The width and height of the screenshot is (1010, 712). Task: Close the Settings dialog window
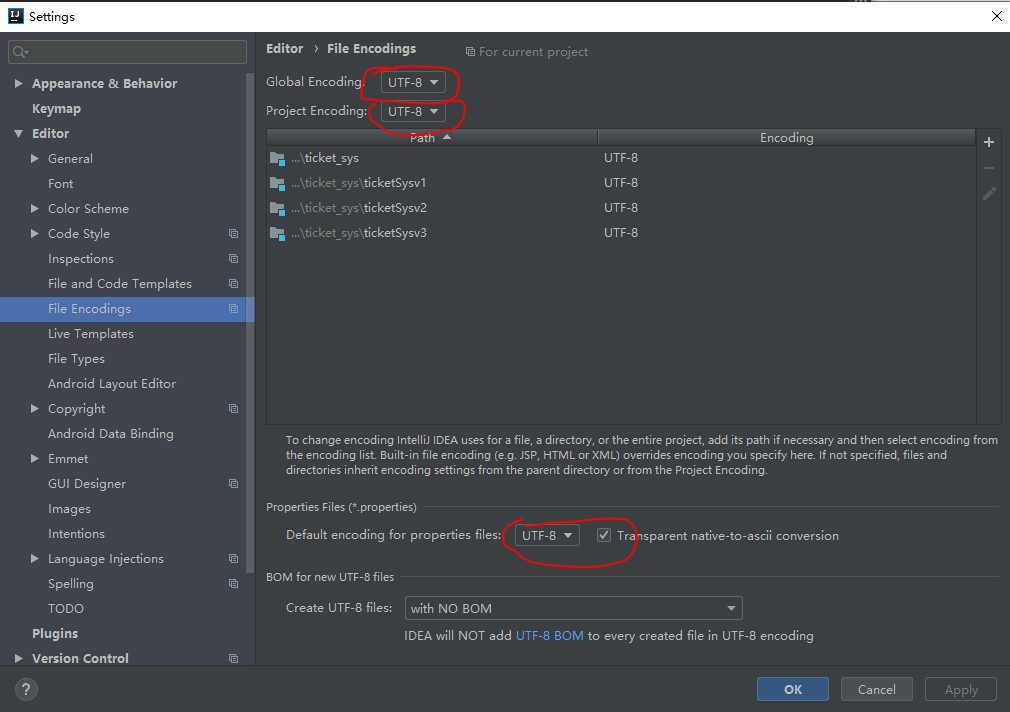(996, 16)
